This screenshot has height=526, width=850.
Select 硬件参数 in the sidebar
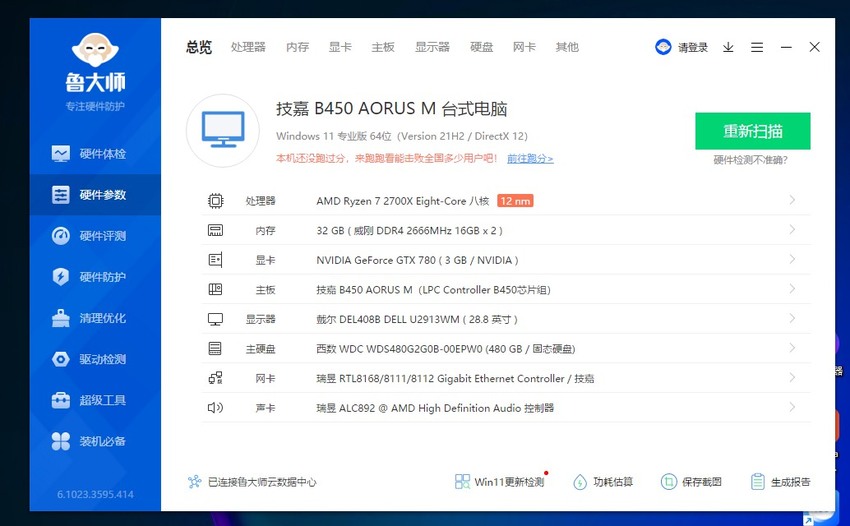point(95,195)
